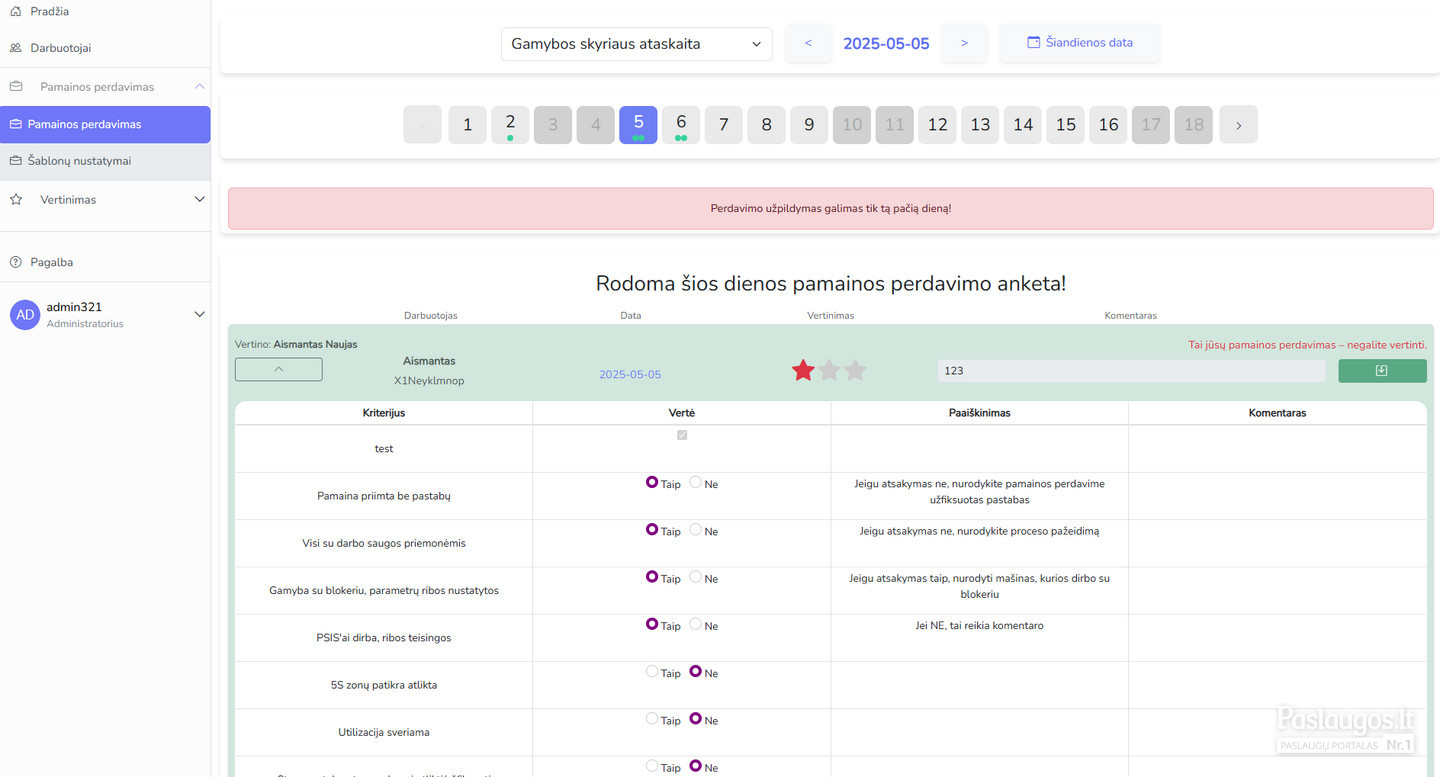Select Taip for Visi su darbo saugos priemonėmis

[x=652, y=529]
